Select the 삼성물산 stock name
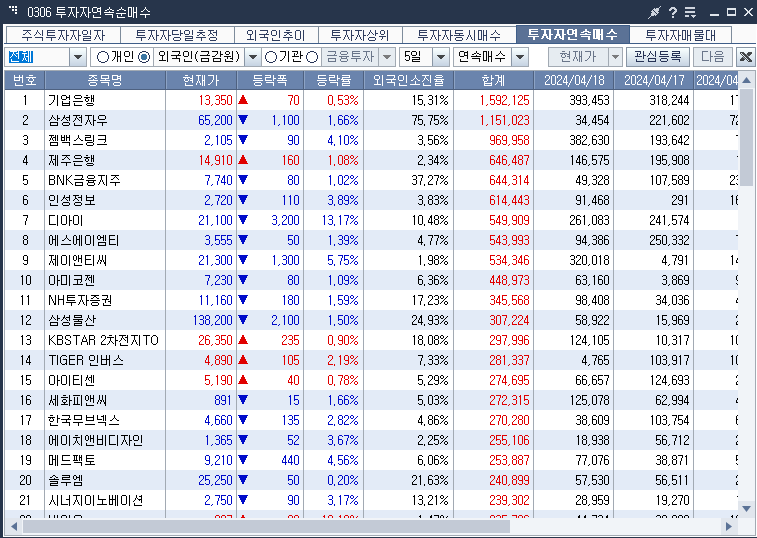The image size is (757, 538). point(72,320)
